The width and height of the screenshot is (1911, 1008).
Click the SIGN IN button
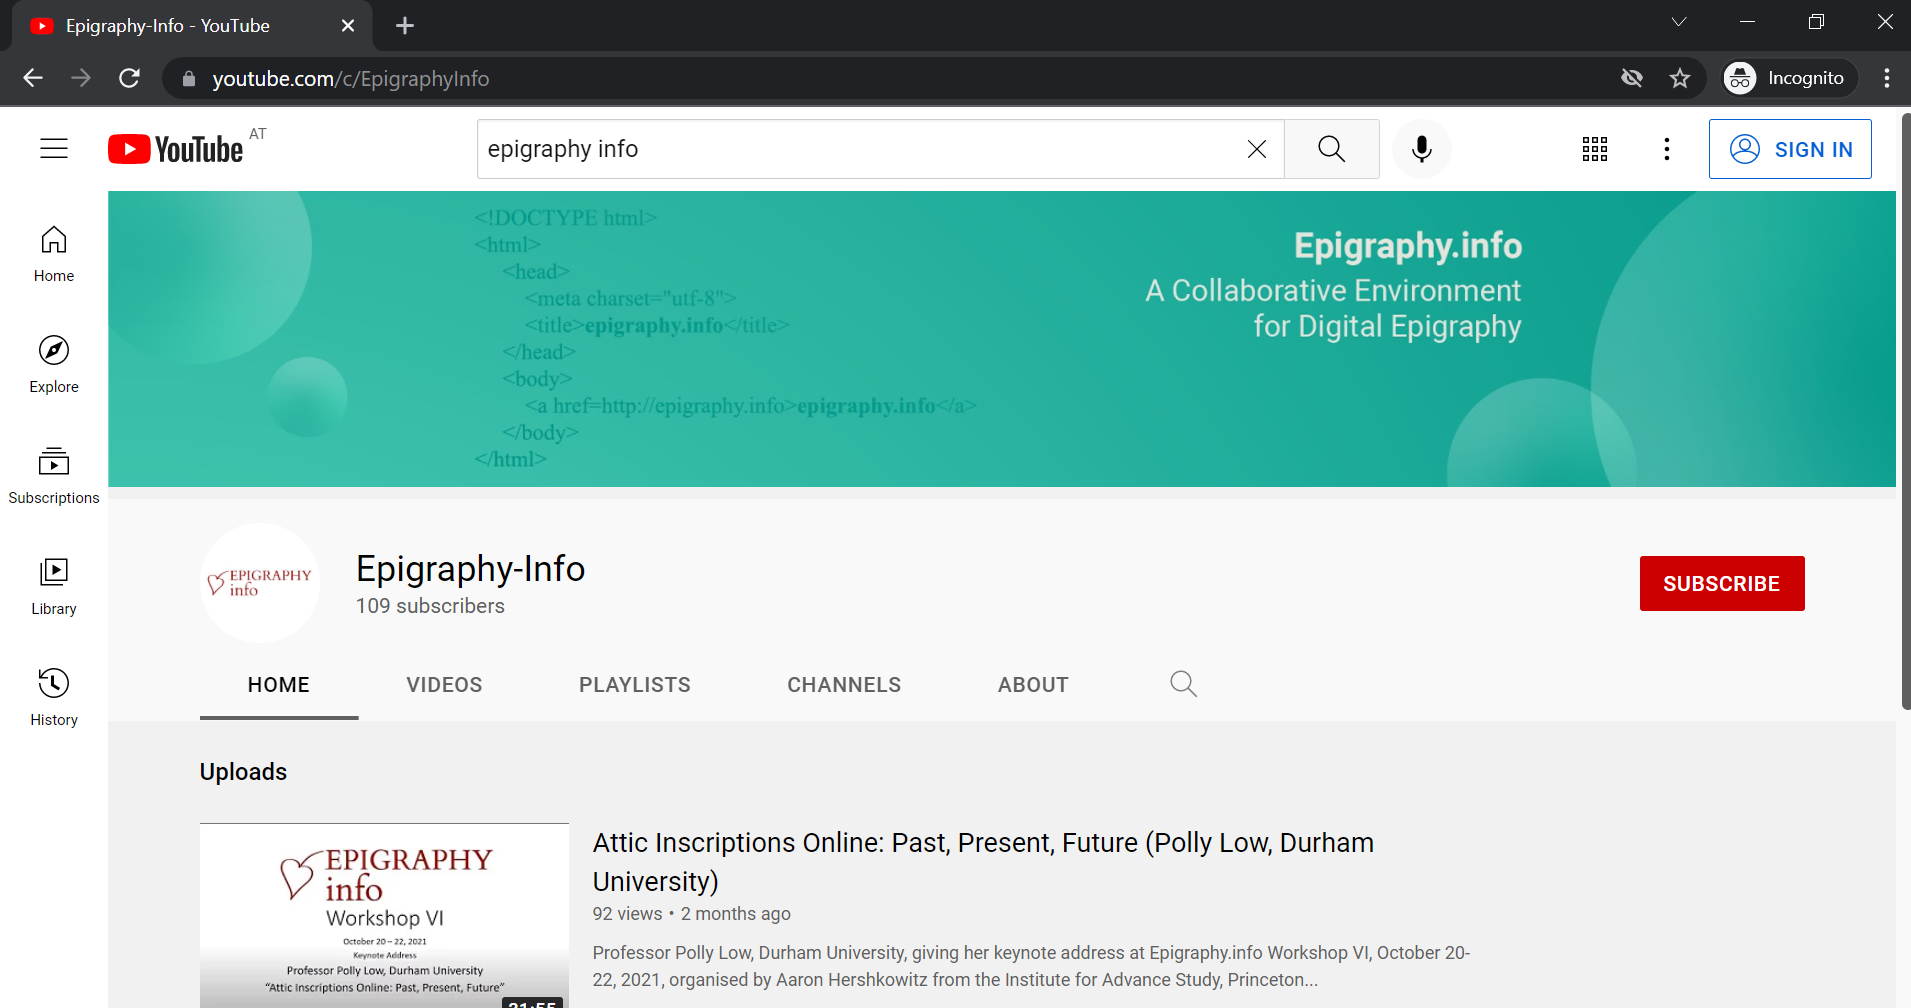click(x=1790, y=149)
